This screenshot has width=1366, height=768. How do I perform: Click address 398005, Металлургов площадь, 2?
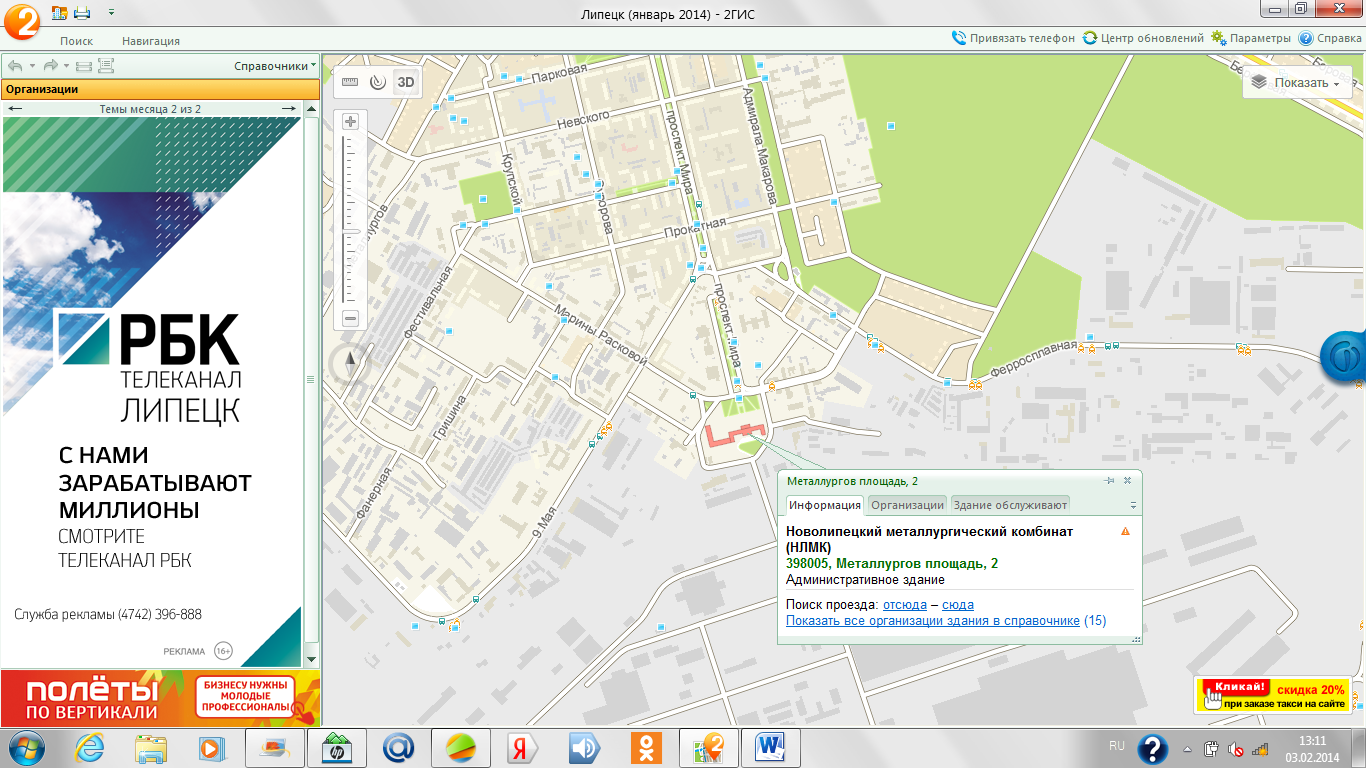(x=892, y=564)
